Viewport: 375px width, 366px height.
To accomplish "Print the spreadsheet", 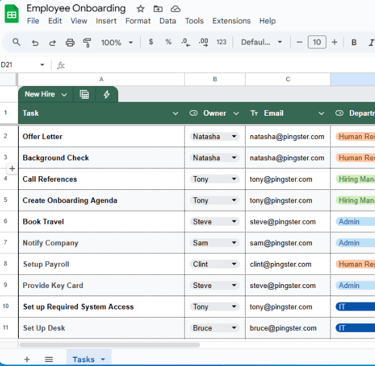I will click(70, 43).
